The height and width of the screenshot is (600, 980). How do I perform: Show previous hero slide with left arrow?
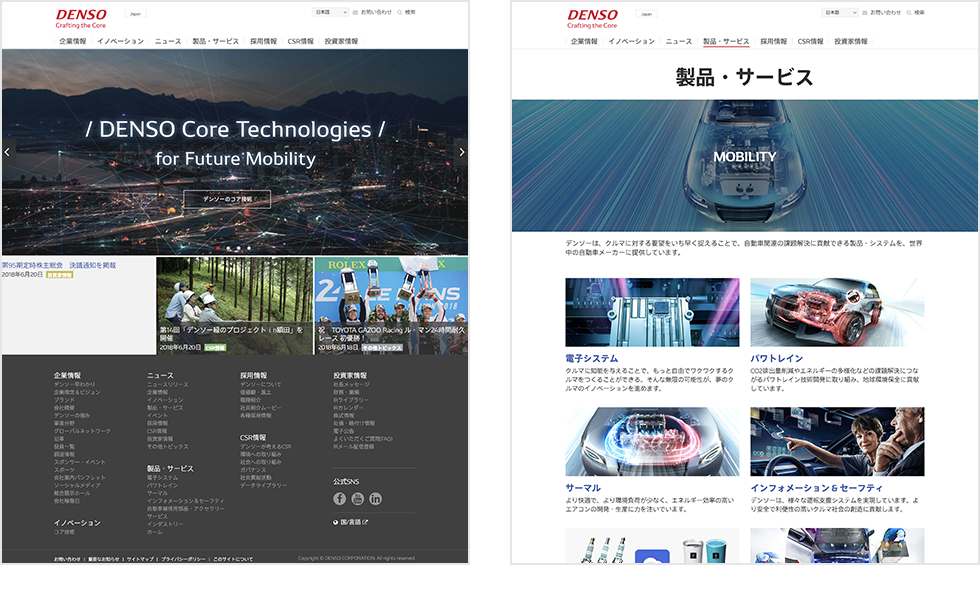[7, 152]
